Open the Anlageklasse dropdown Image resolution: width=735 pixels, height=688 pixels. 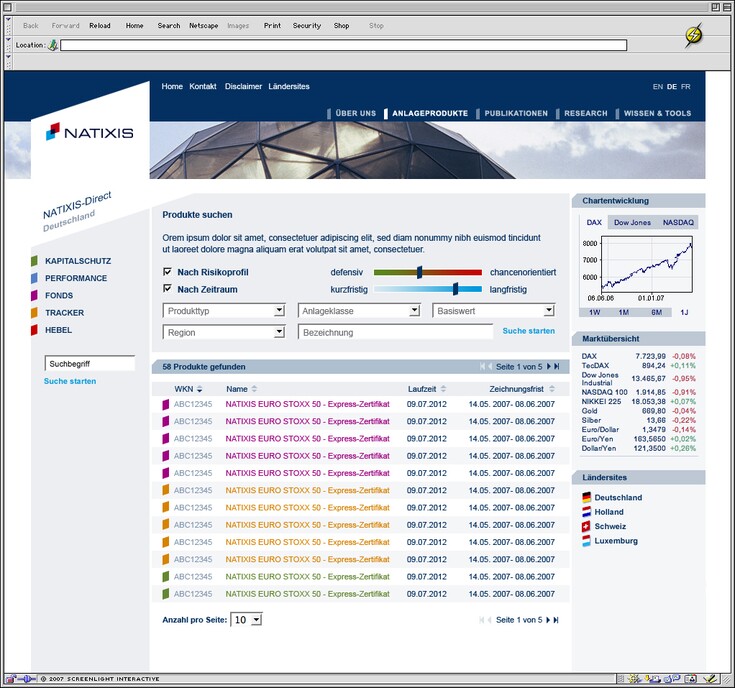point(359,310)
